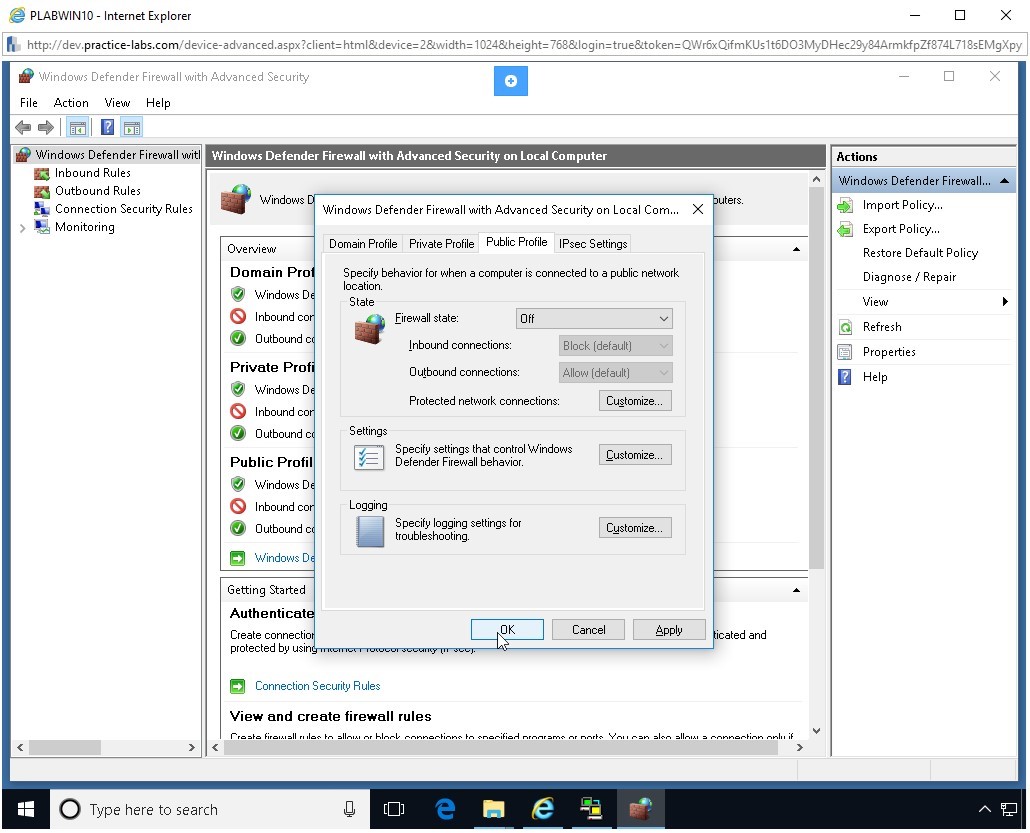The height and width of the screenshot is (833, 1030).
Task: Collapse the Overview section
Action: [x=796, y=249]
